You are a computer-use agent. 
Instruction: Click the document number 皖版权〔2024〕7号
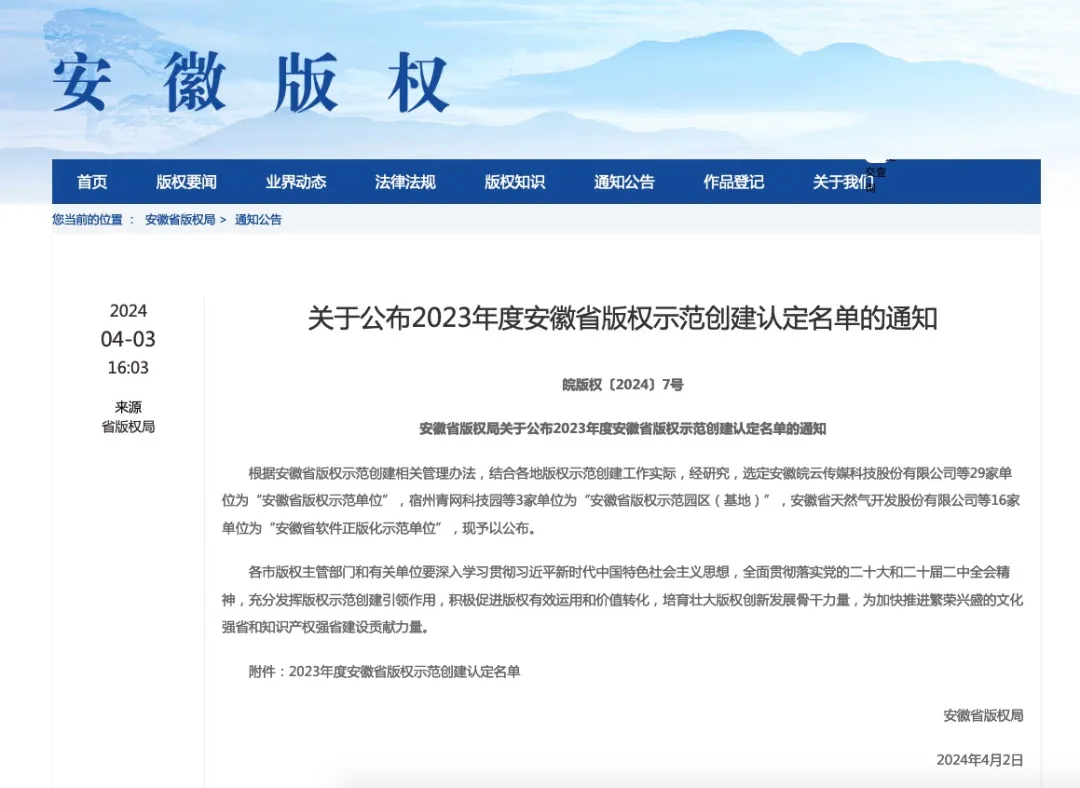623,384
